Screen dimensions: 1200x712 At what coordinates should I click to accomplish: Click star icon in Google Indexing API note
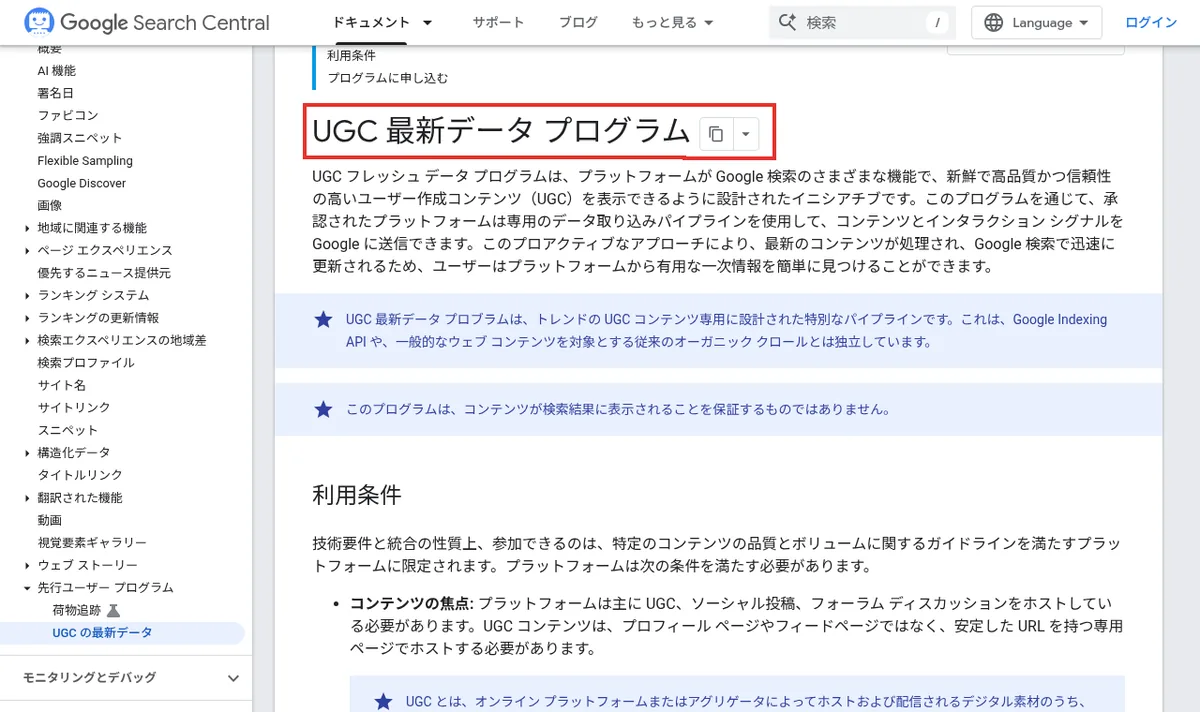click(323, 320)
